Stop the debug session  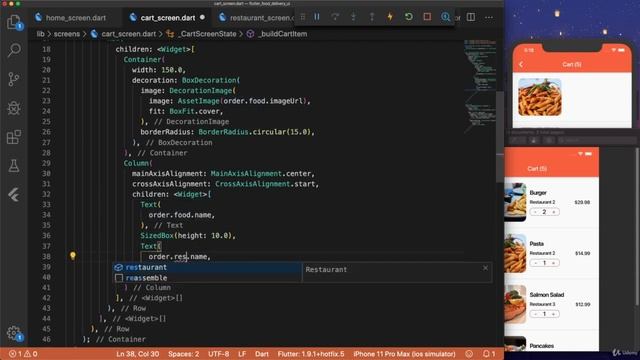click(427, 17)
